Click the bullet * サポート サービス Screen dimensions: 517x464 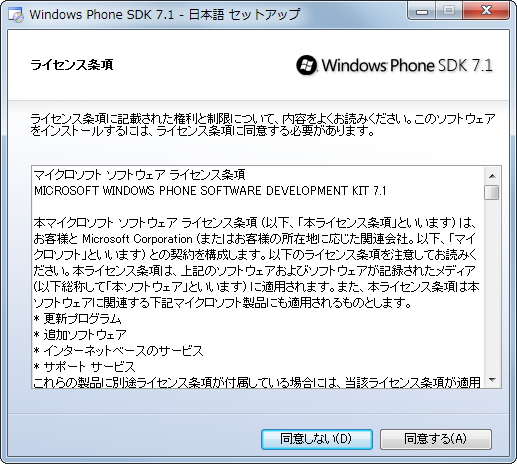point(85,367)
